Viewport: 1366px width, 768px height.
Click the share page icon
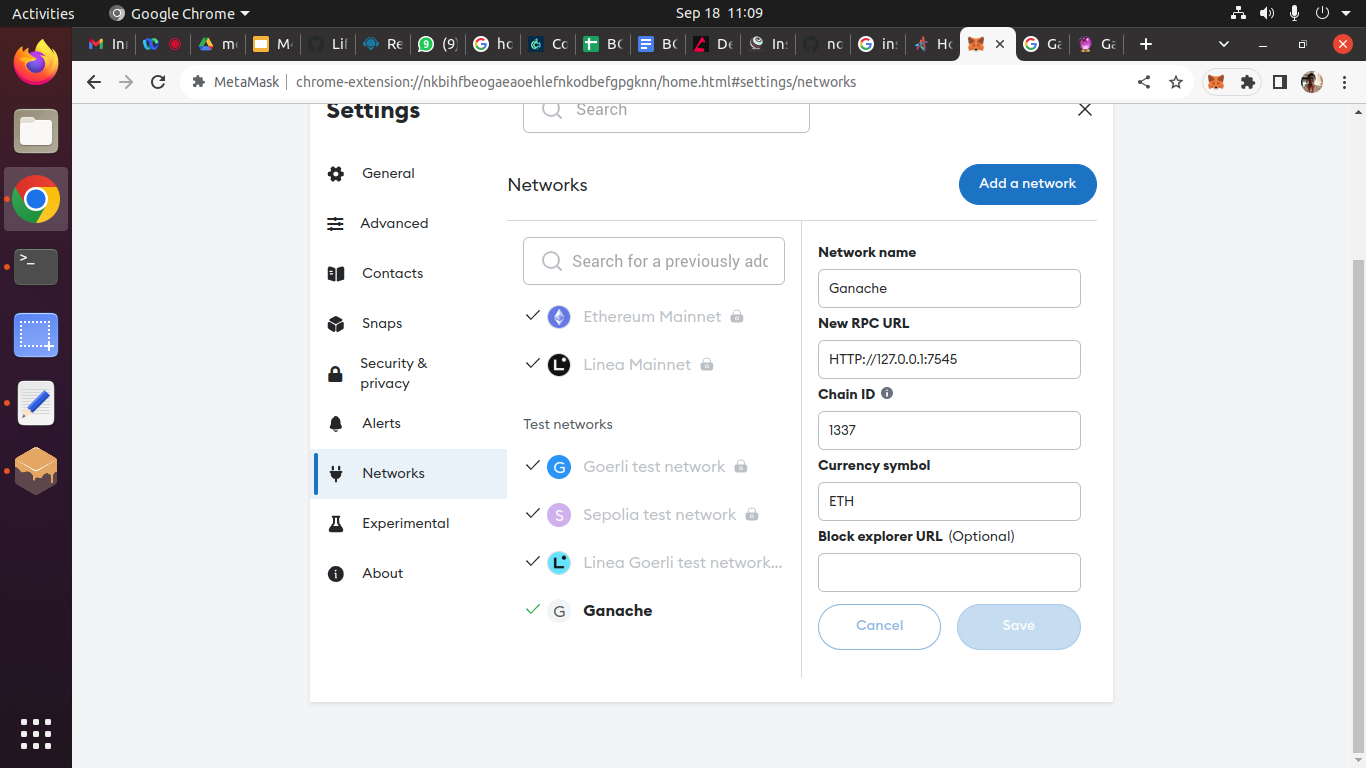pos(1144,82)
